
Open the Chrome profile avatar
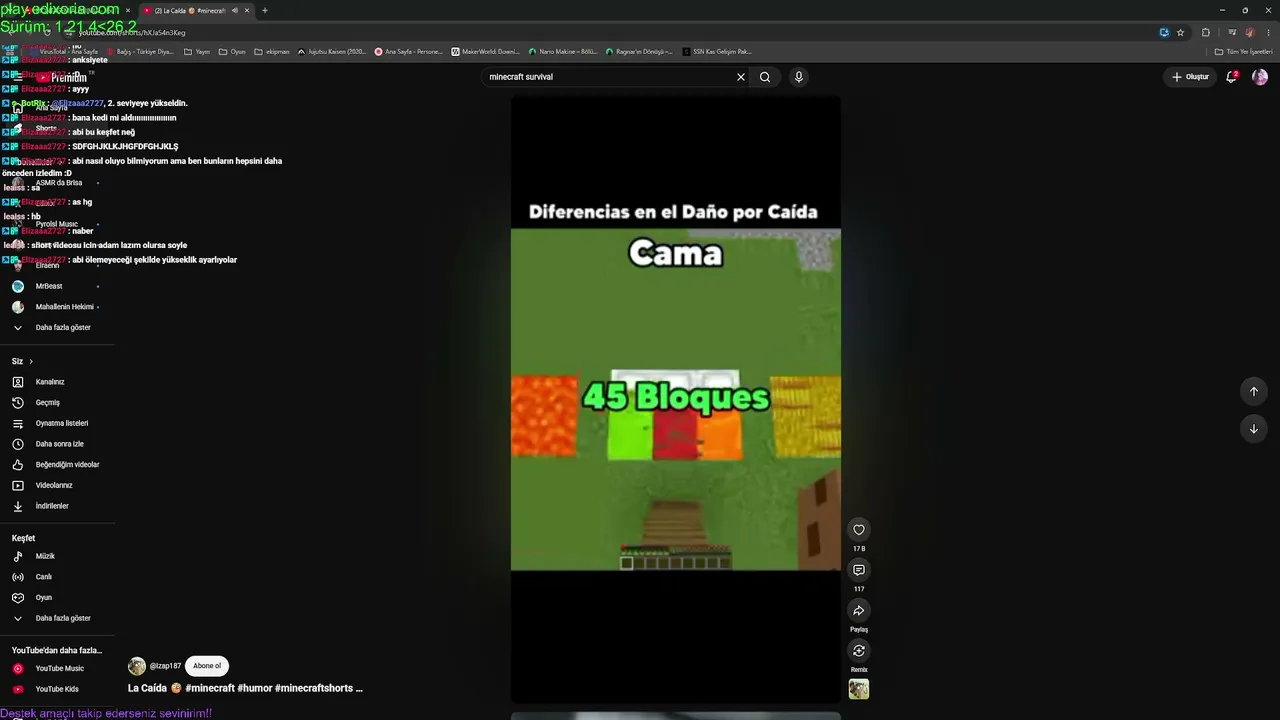1250,32
